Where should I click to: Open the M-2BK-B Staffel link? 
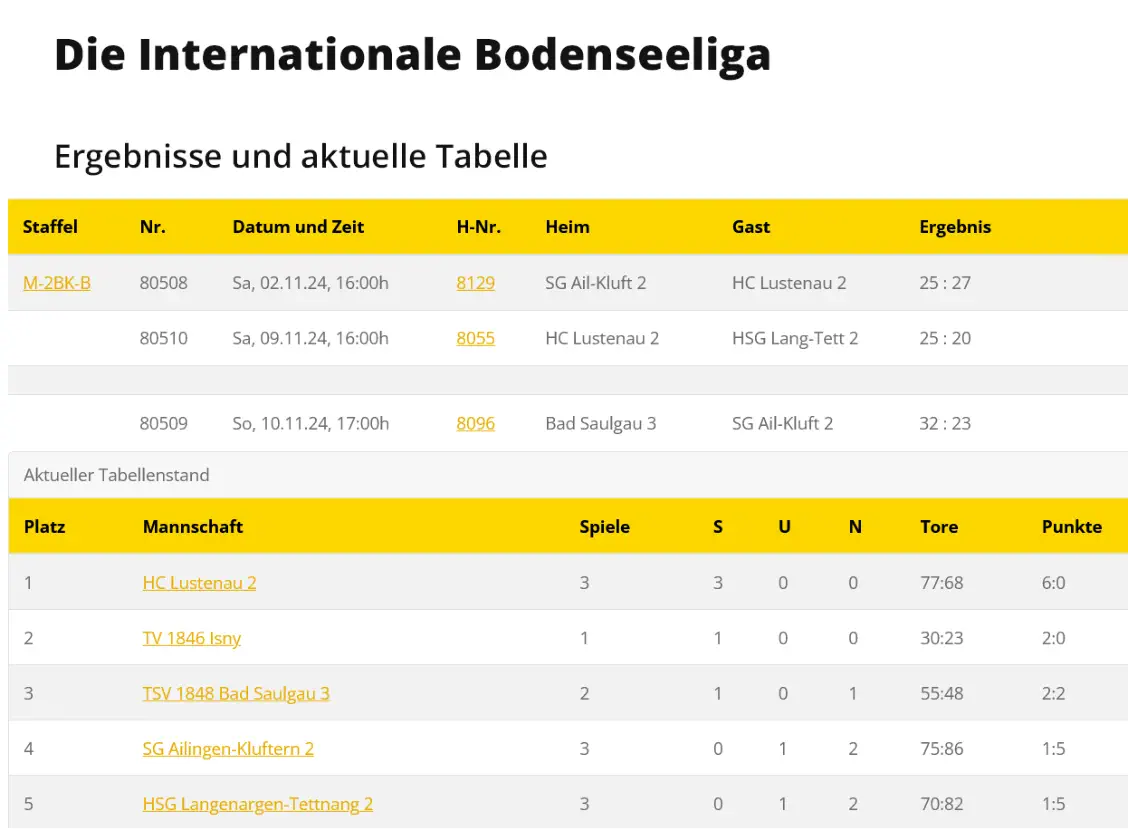coord(57,283)
